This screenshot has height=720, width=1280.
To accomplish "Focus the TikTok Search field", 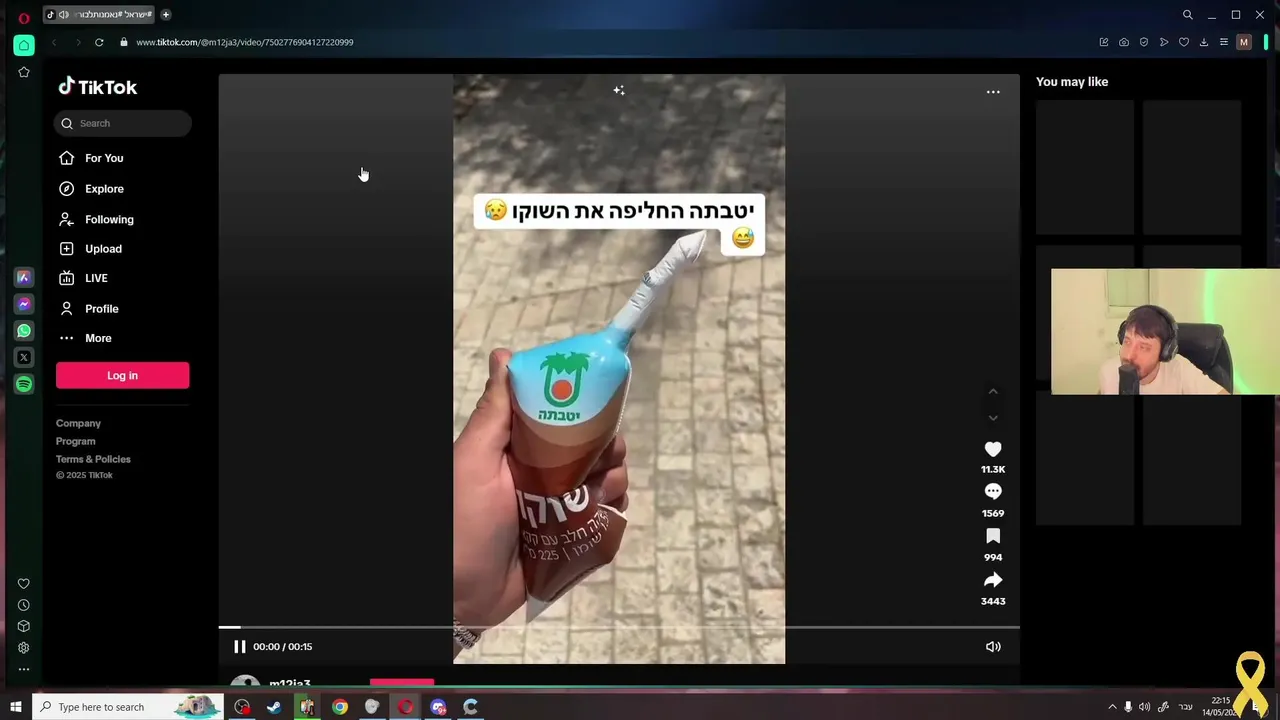I will point(122,123).
